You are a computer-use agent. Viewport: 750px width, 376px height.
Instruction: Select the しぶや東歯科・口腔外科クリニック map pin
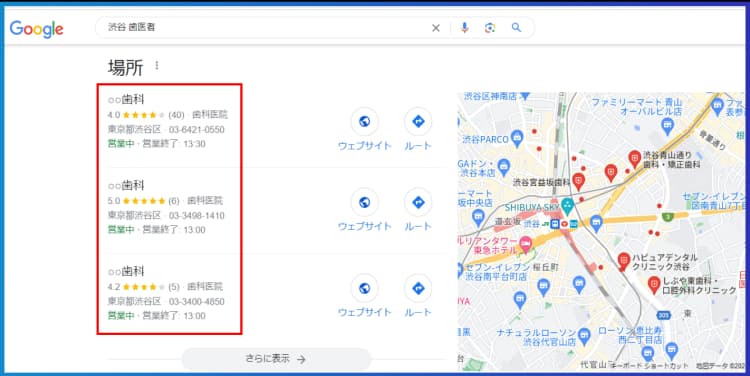654,285
